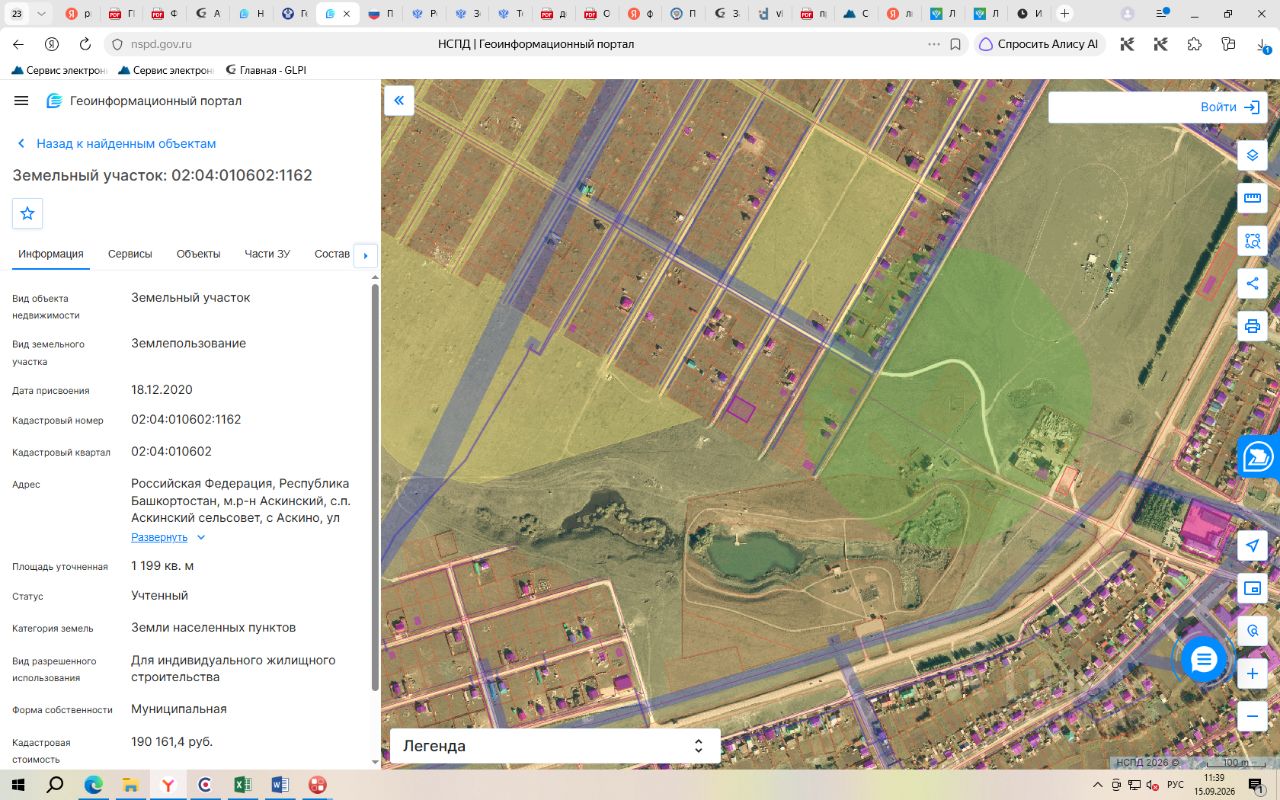The height and width of the screenshot is (800, 1280).
Task: Expand the Легенда dropdown
Action: [555, 746]
